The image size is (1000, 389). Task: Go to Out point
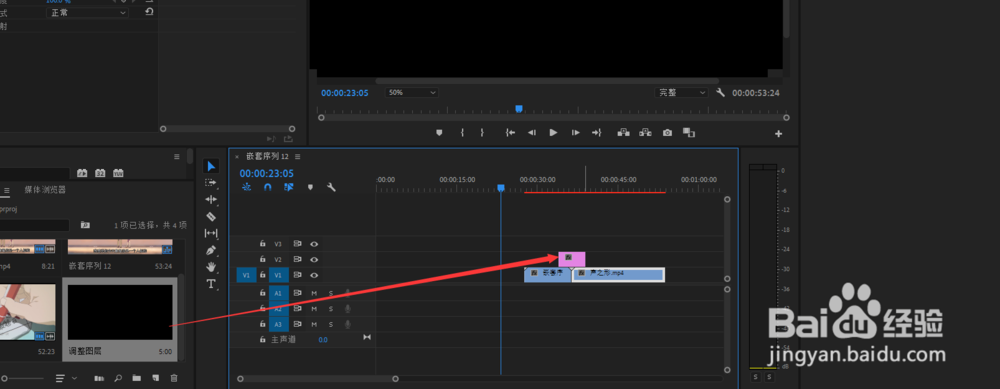point(597,133)
